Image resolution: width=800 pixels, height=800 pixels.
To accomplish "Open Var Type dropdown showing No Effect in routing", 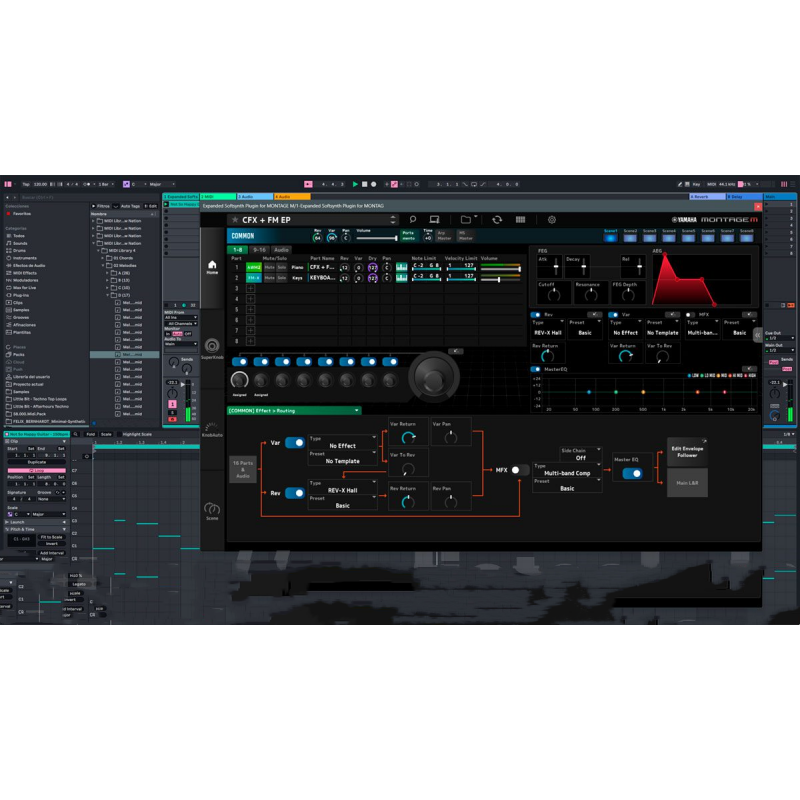I will (x=343, y=442).
